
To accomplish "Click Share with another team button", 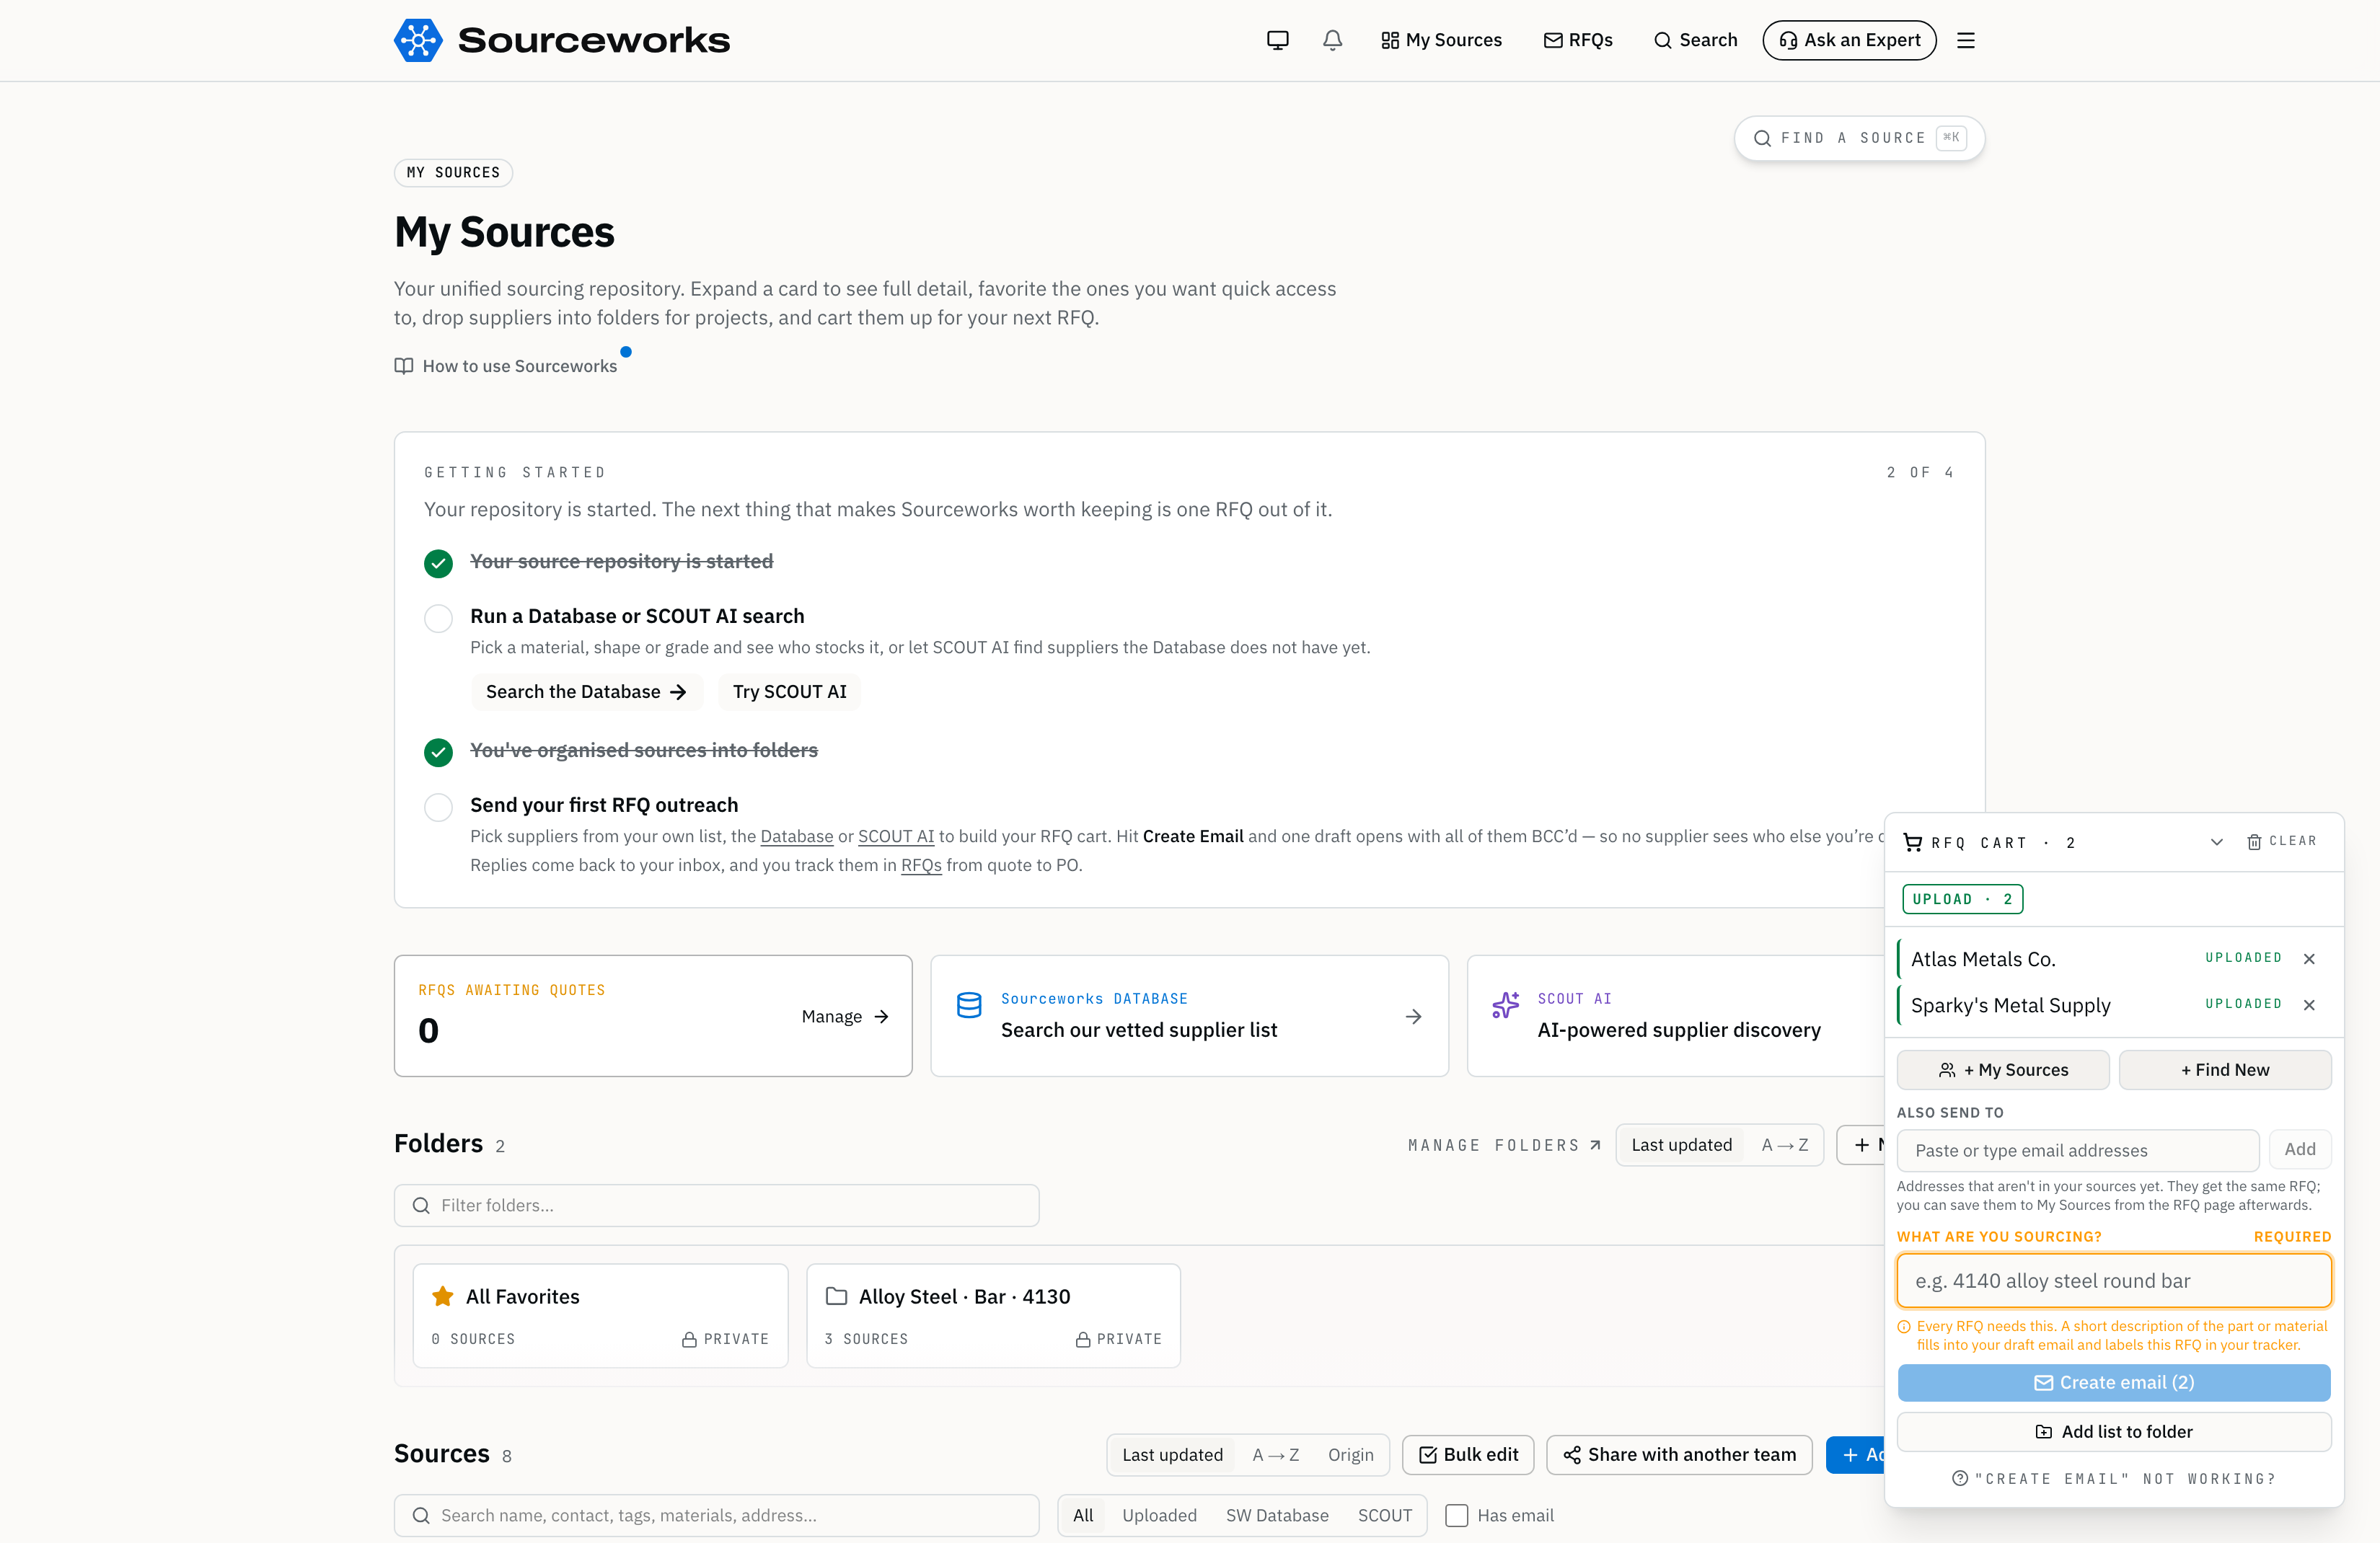I will point(1679,1455).
